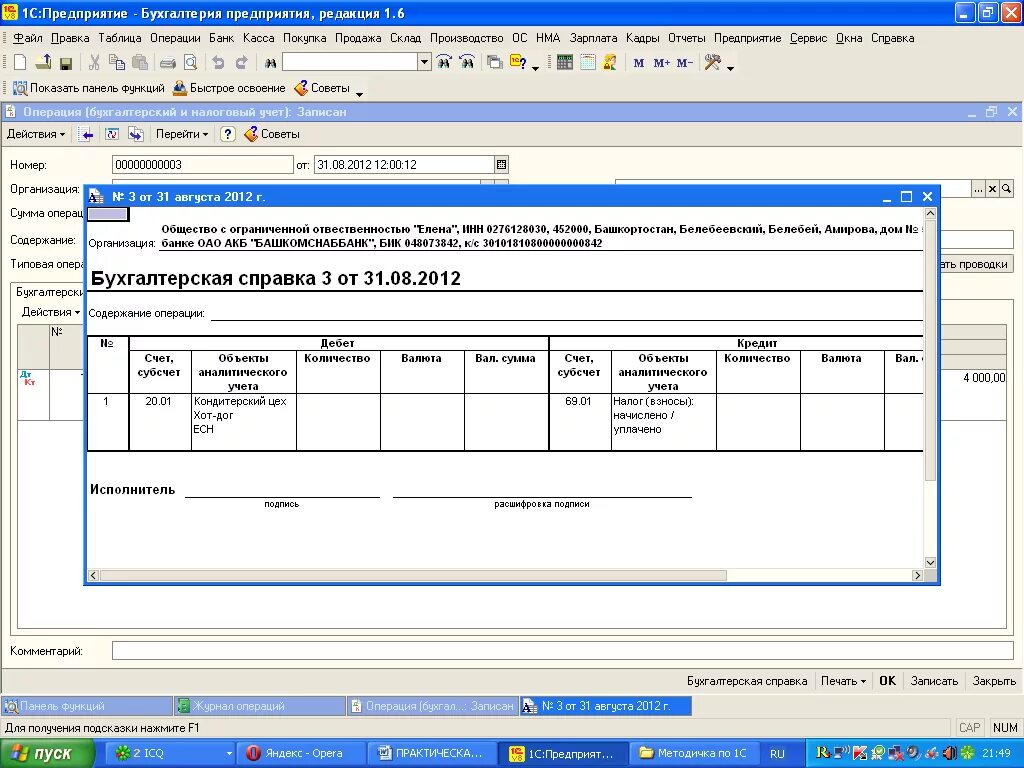This screenshot has height=768, width=1024.
Task: Open the Операции menu
Action: point(175,38)
